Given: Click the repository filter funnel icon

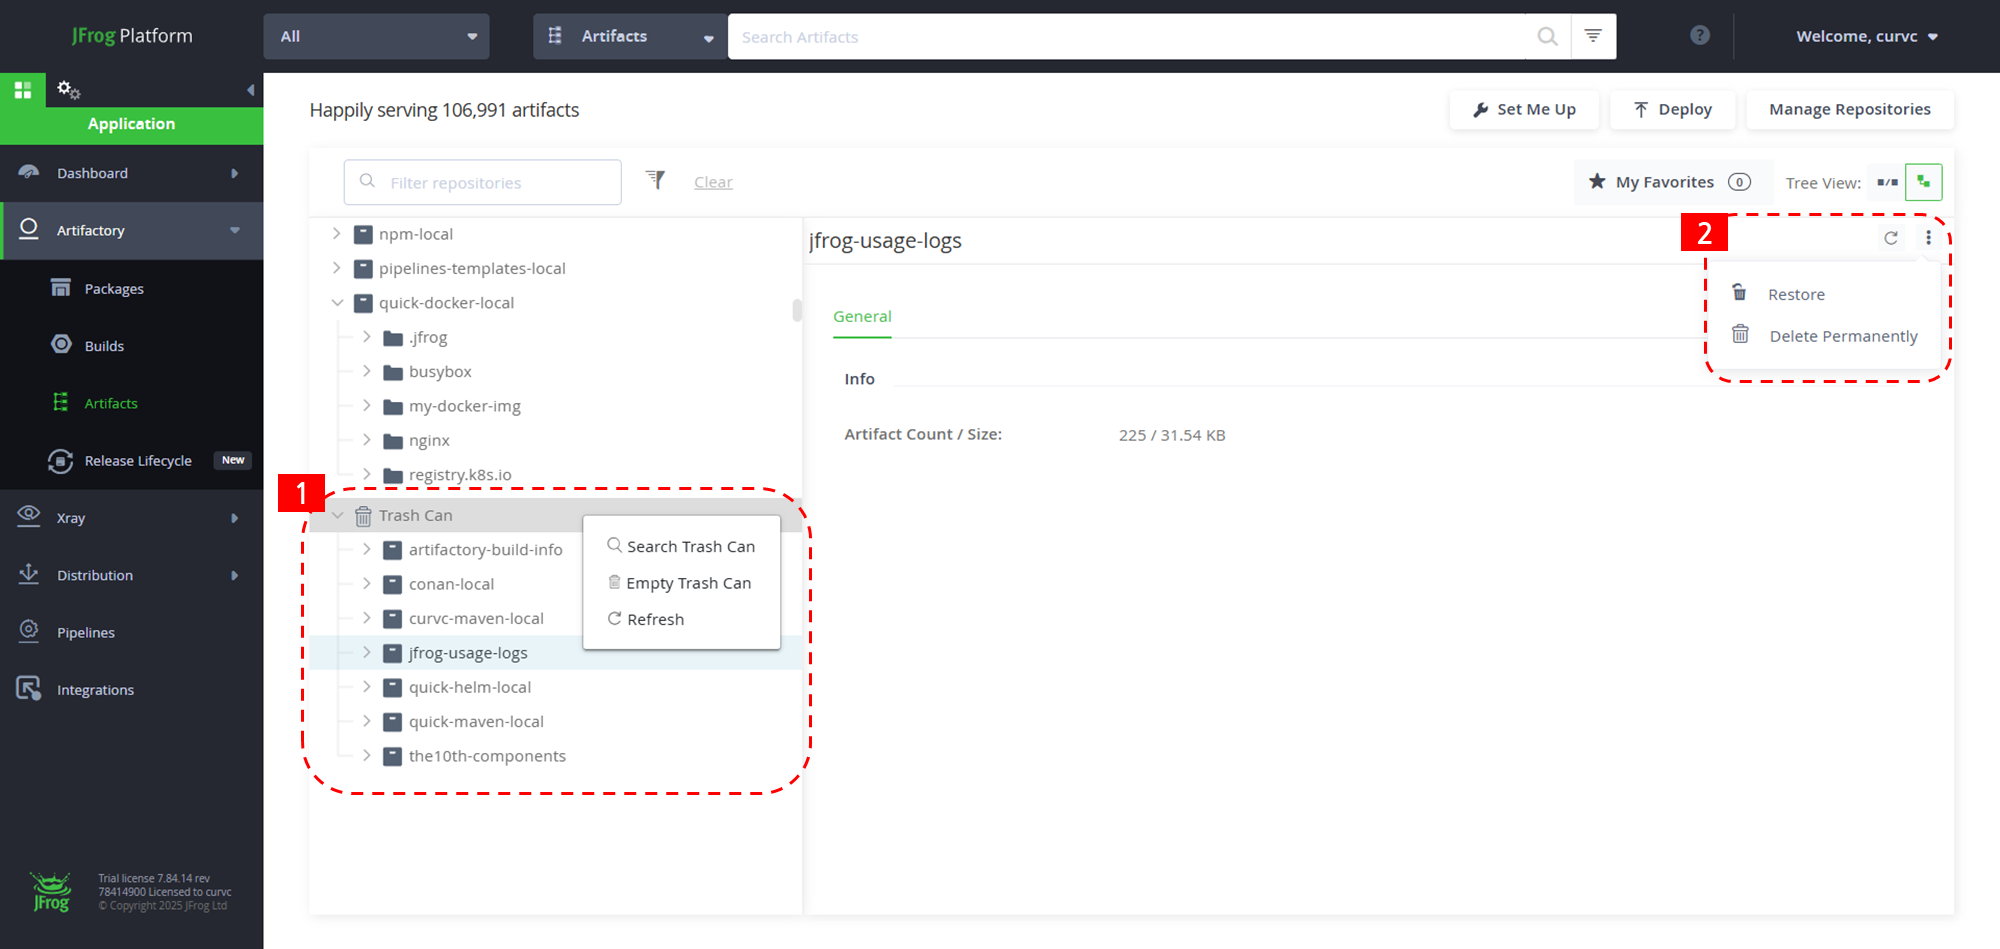Looking at the screenshot, I should tap(655, 180).
